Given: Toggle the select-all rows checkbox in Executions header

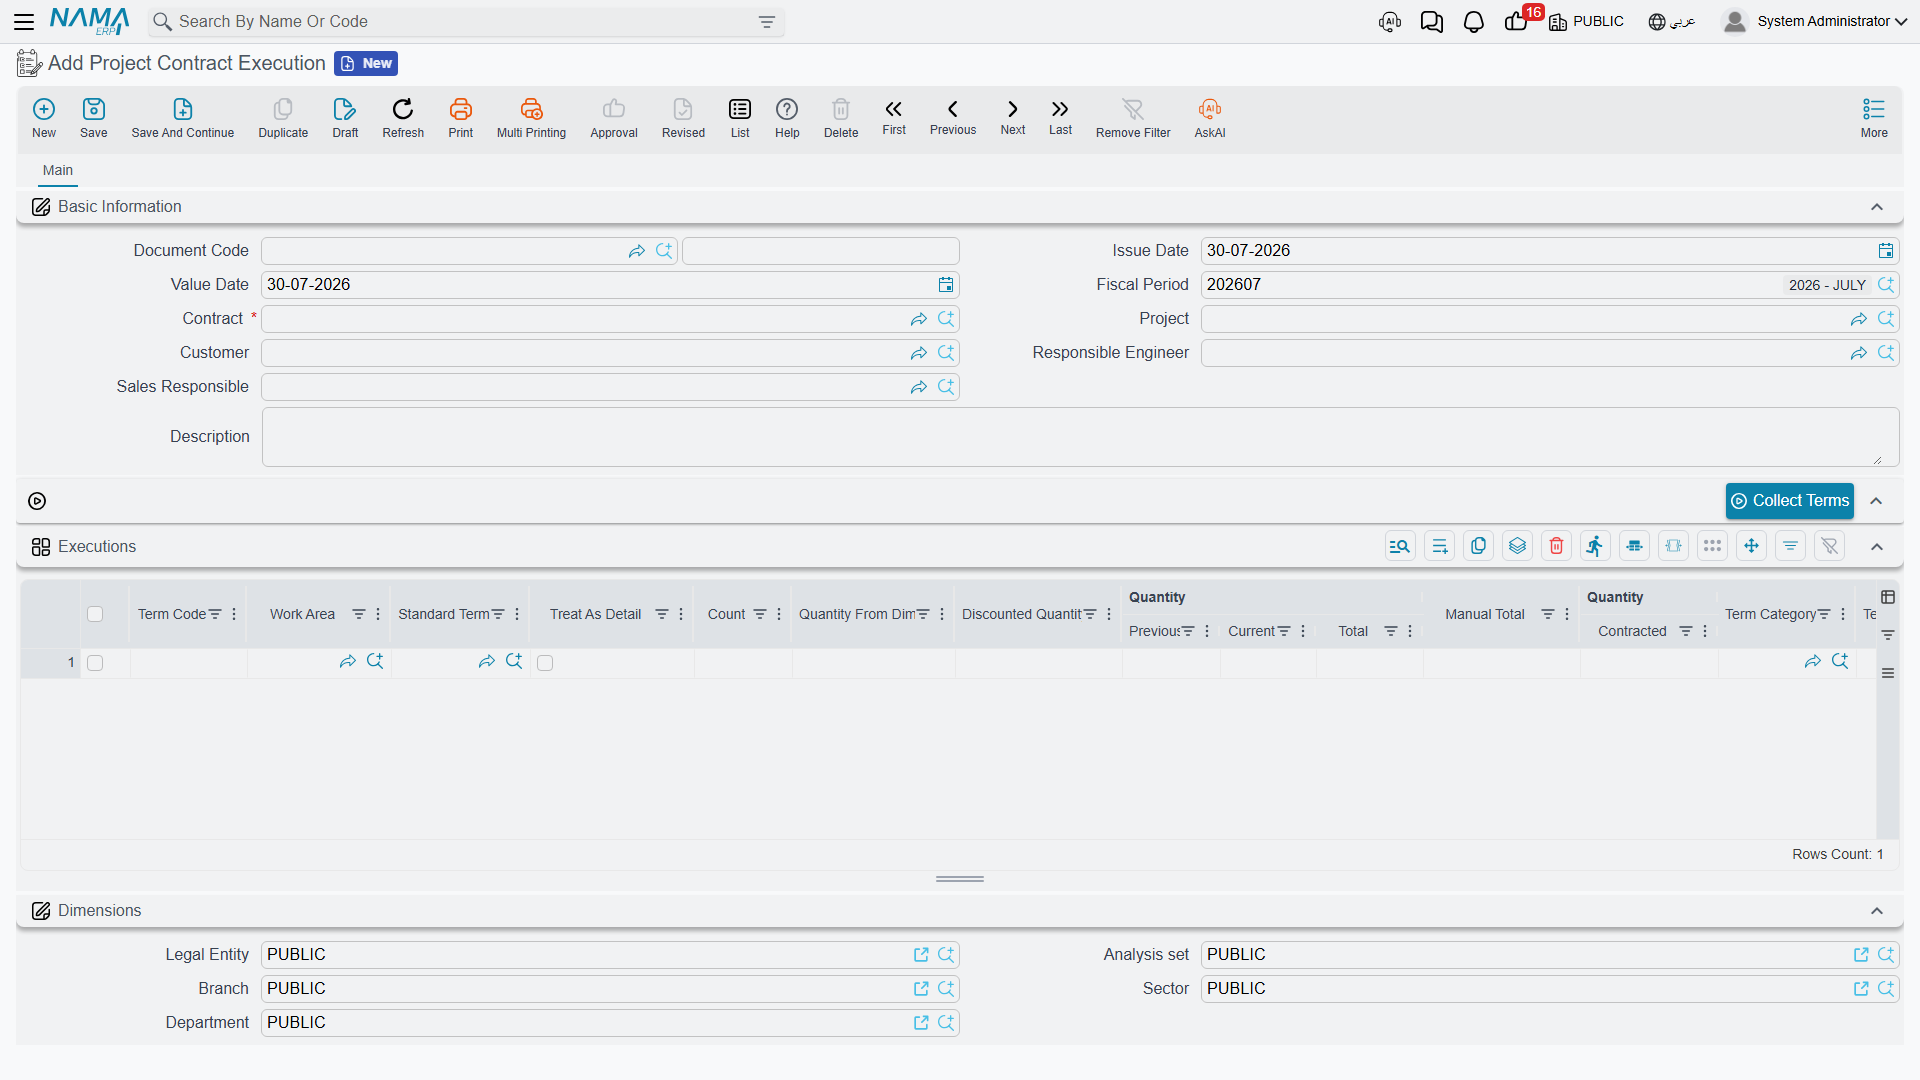Looking at the screenshot, I should 95,614.
